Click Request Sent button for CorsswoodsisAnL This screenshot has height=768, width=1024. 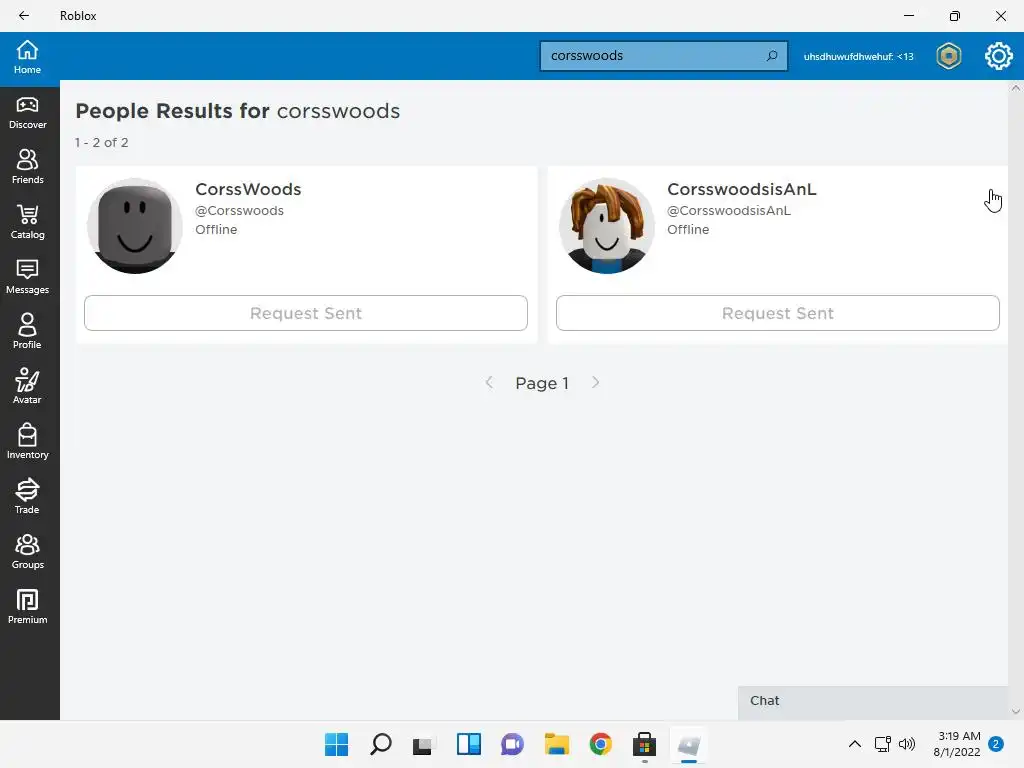pos(778,313)
